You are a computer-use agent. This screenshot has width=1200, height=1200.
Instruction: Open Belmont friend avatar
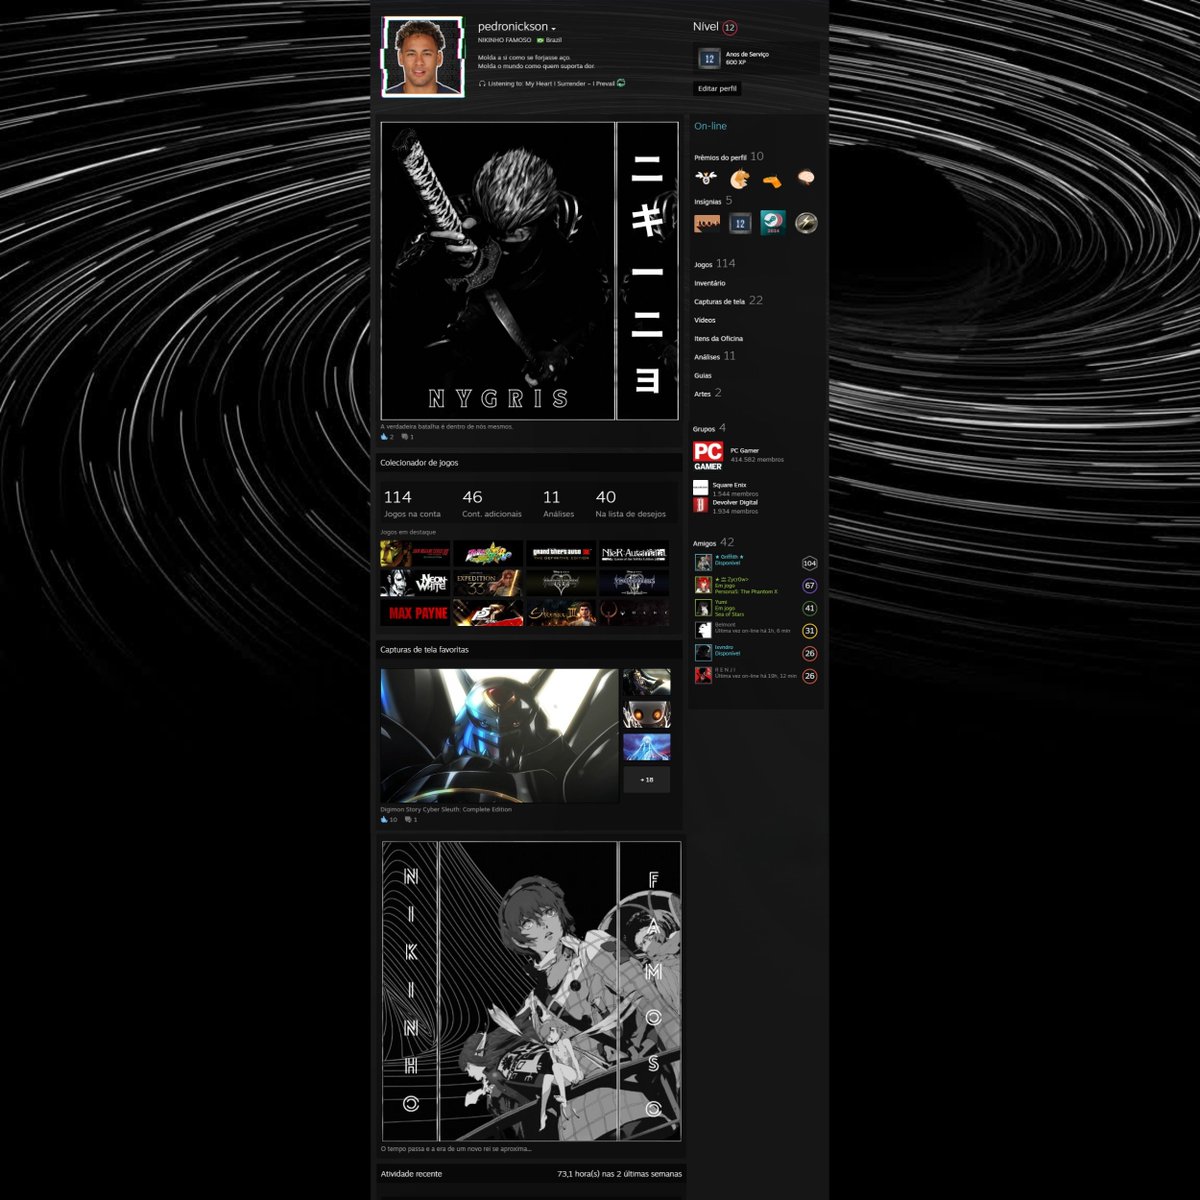703,630
